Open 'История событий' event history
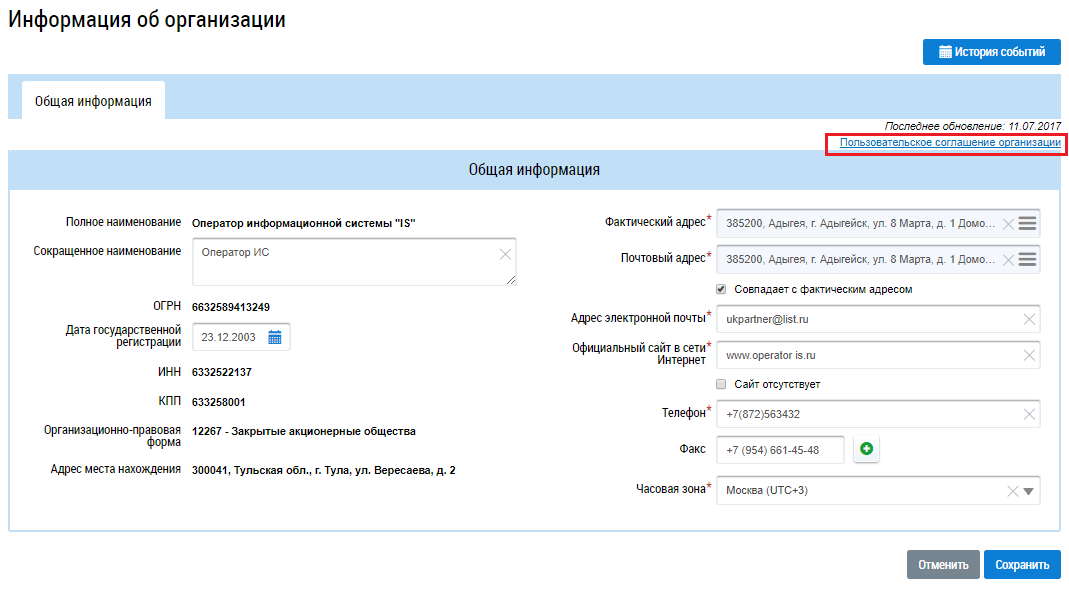Screen dimensions: 1069x590 [991, 52]
